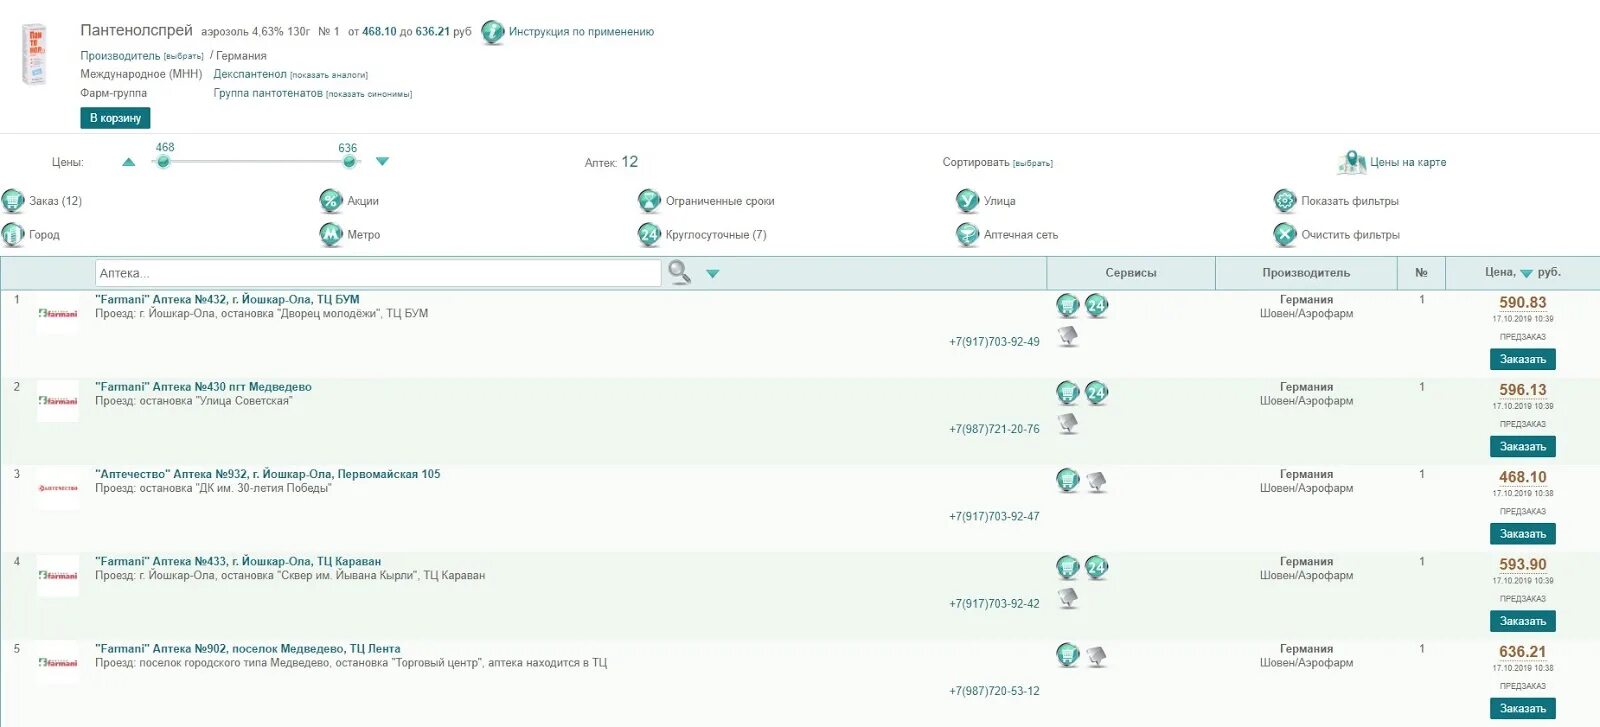Click Очистить фильтры icon
The image size is (1600, 727).
click(1285, 235)
